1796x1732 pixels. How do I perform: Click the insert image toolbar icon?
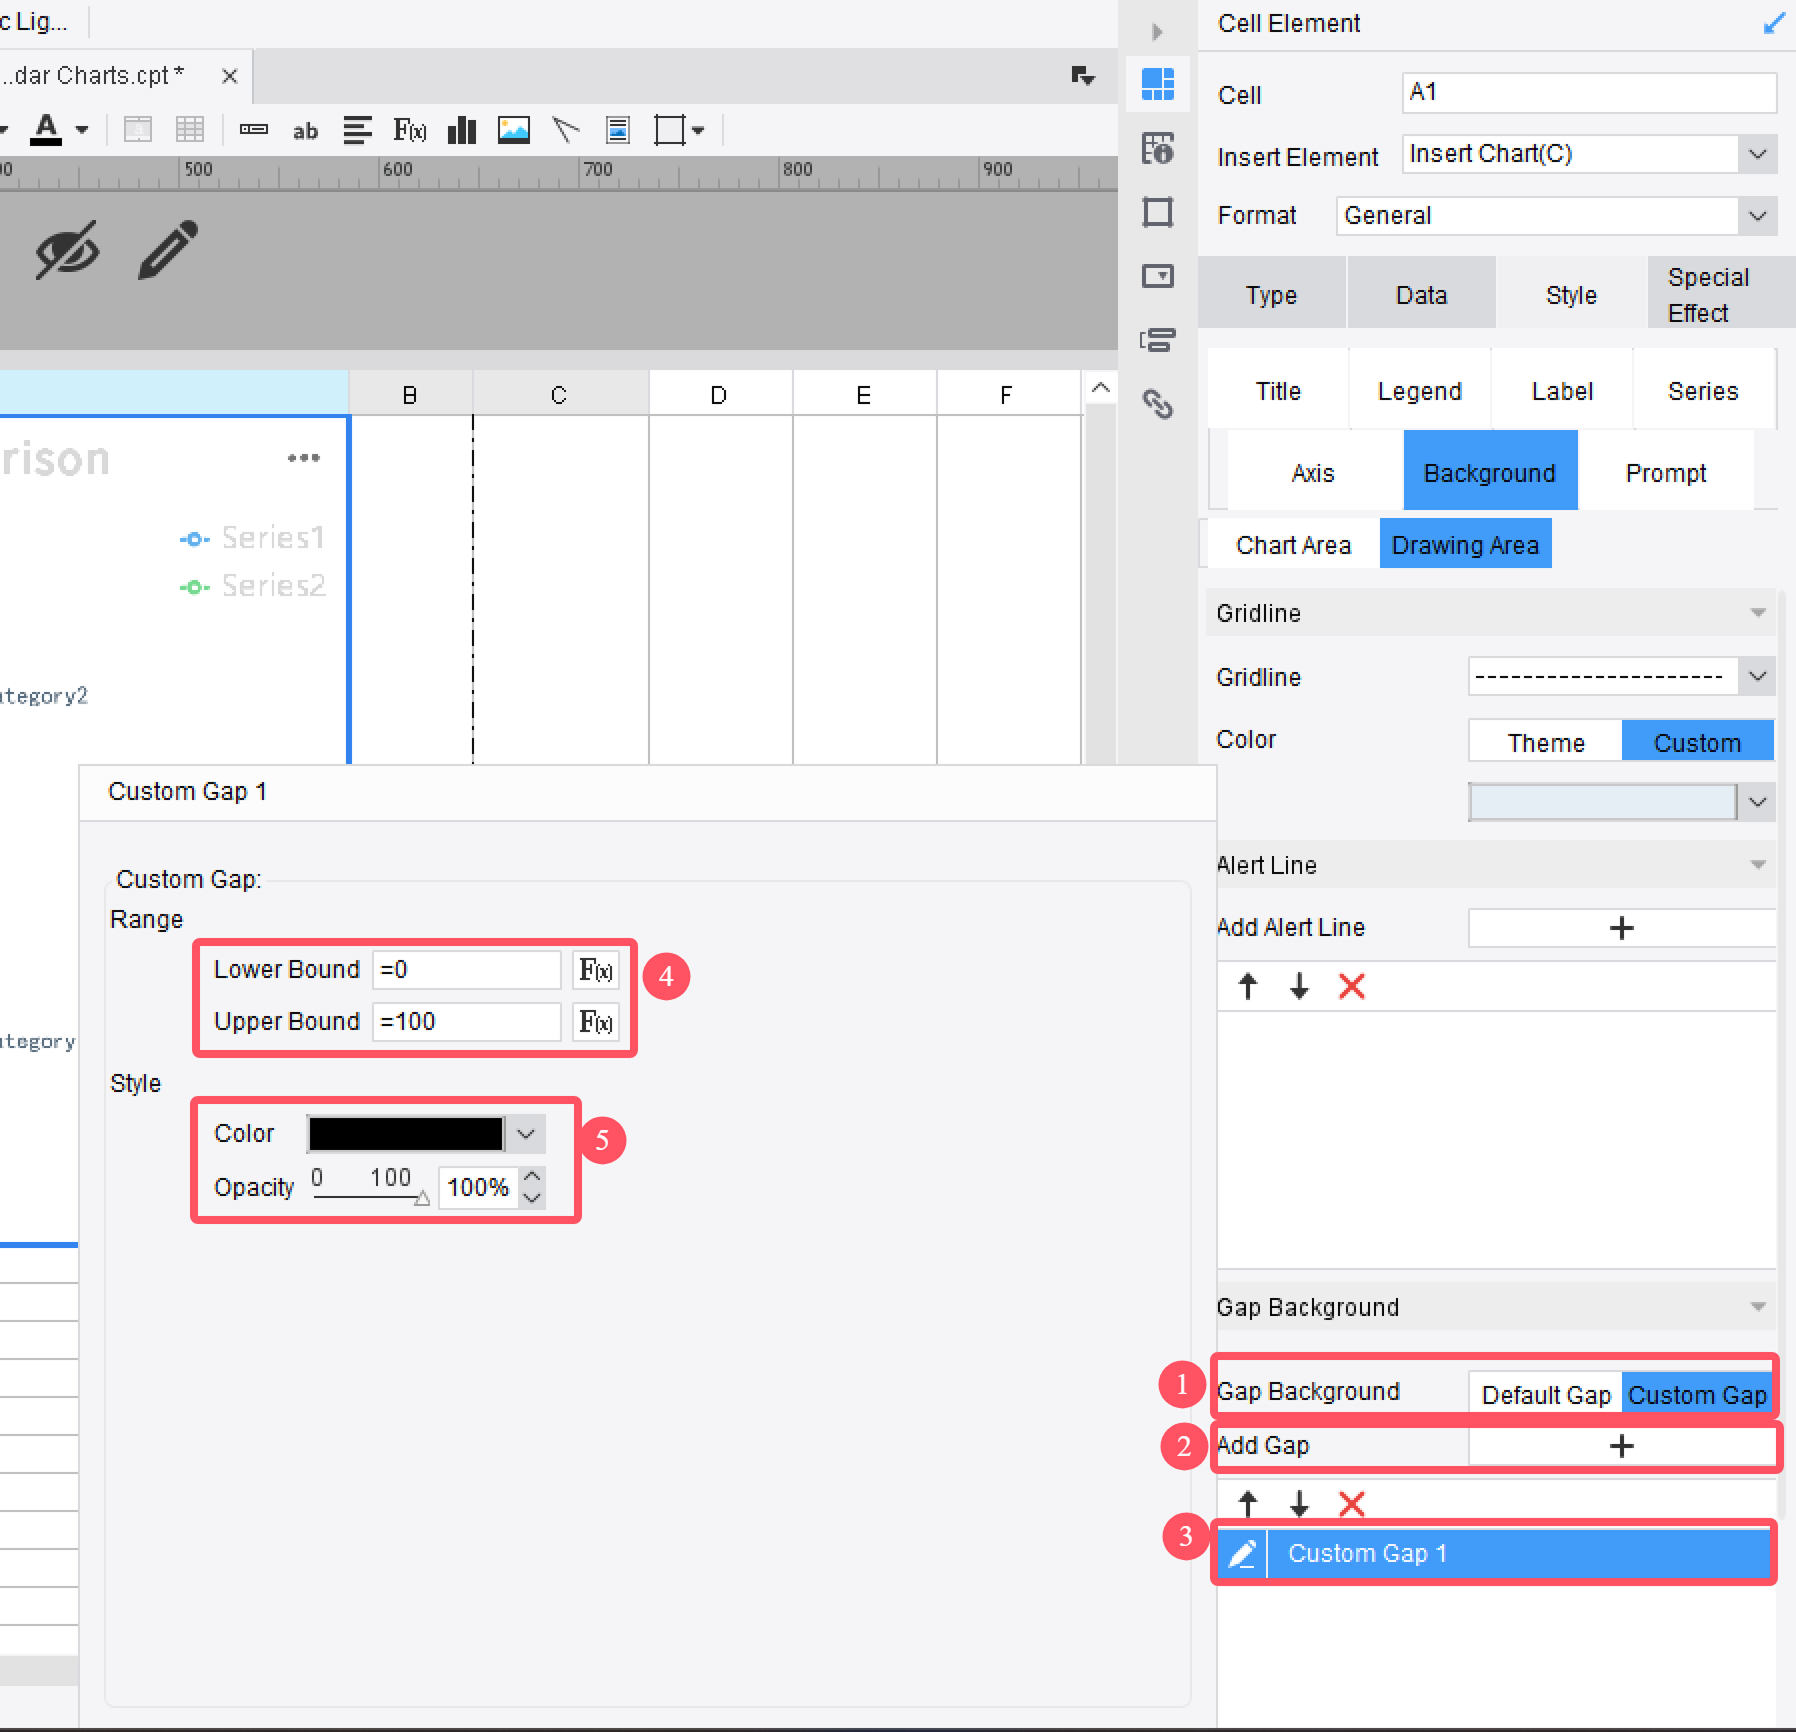[x=514, y=130]
